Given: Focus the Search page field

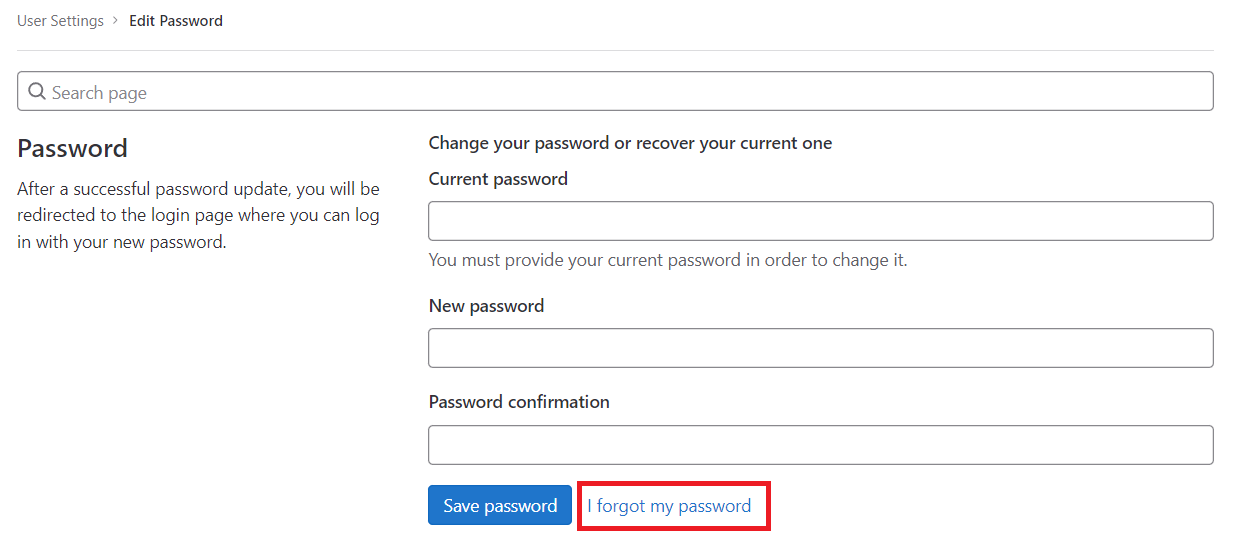Looking at the screenshot, I should [615, 91].
